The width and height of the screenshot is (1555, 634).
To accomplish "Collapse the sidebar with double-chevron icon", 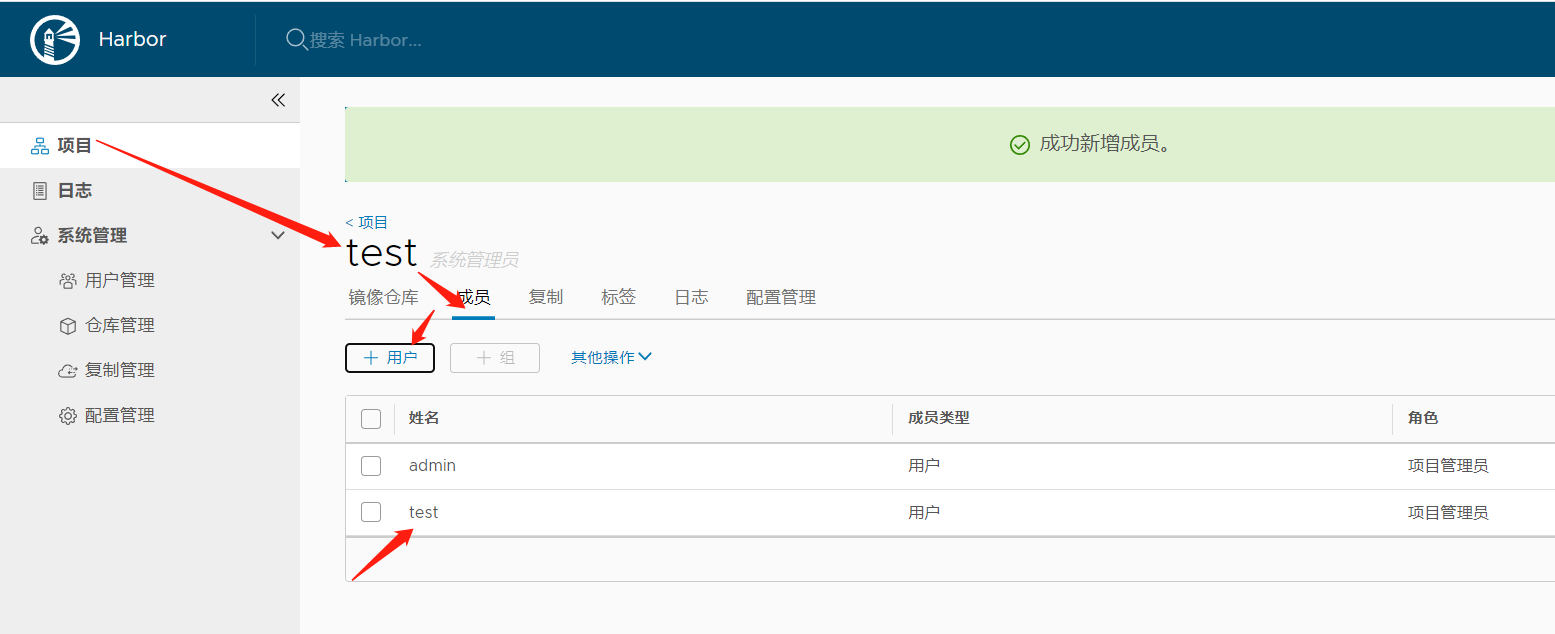I will [278, 100].
